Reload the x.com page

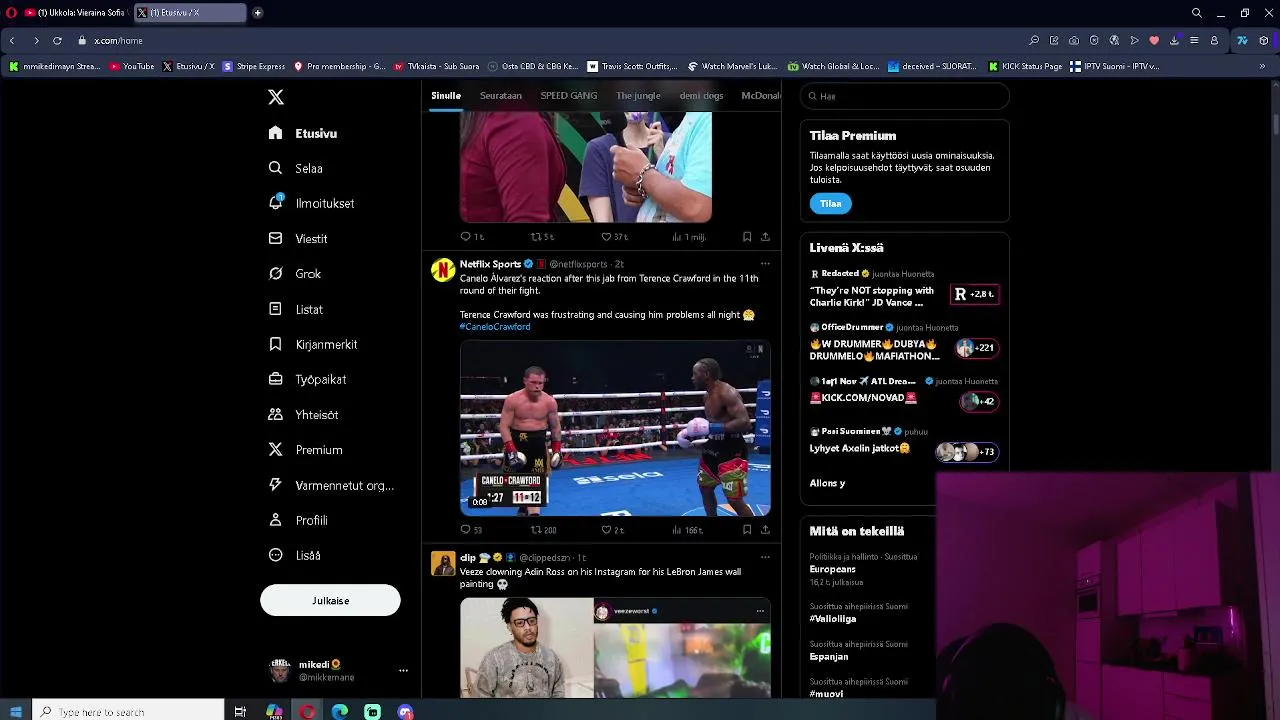pos(57,40)
